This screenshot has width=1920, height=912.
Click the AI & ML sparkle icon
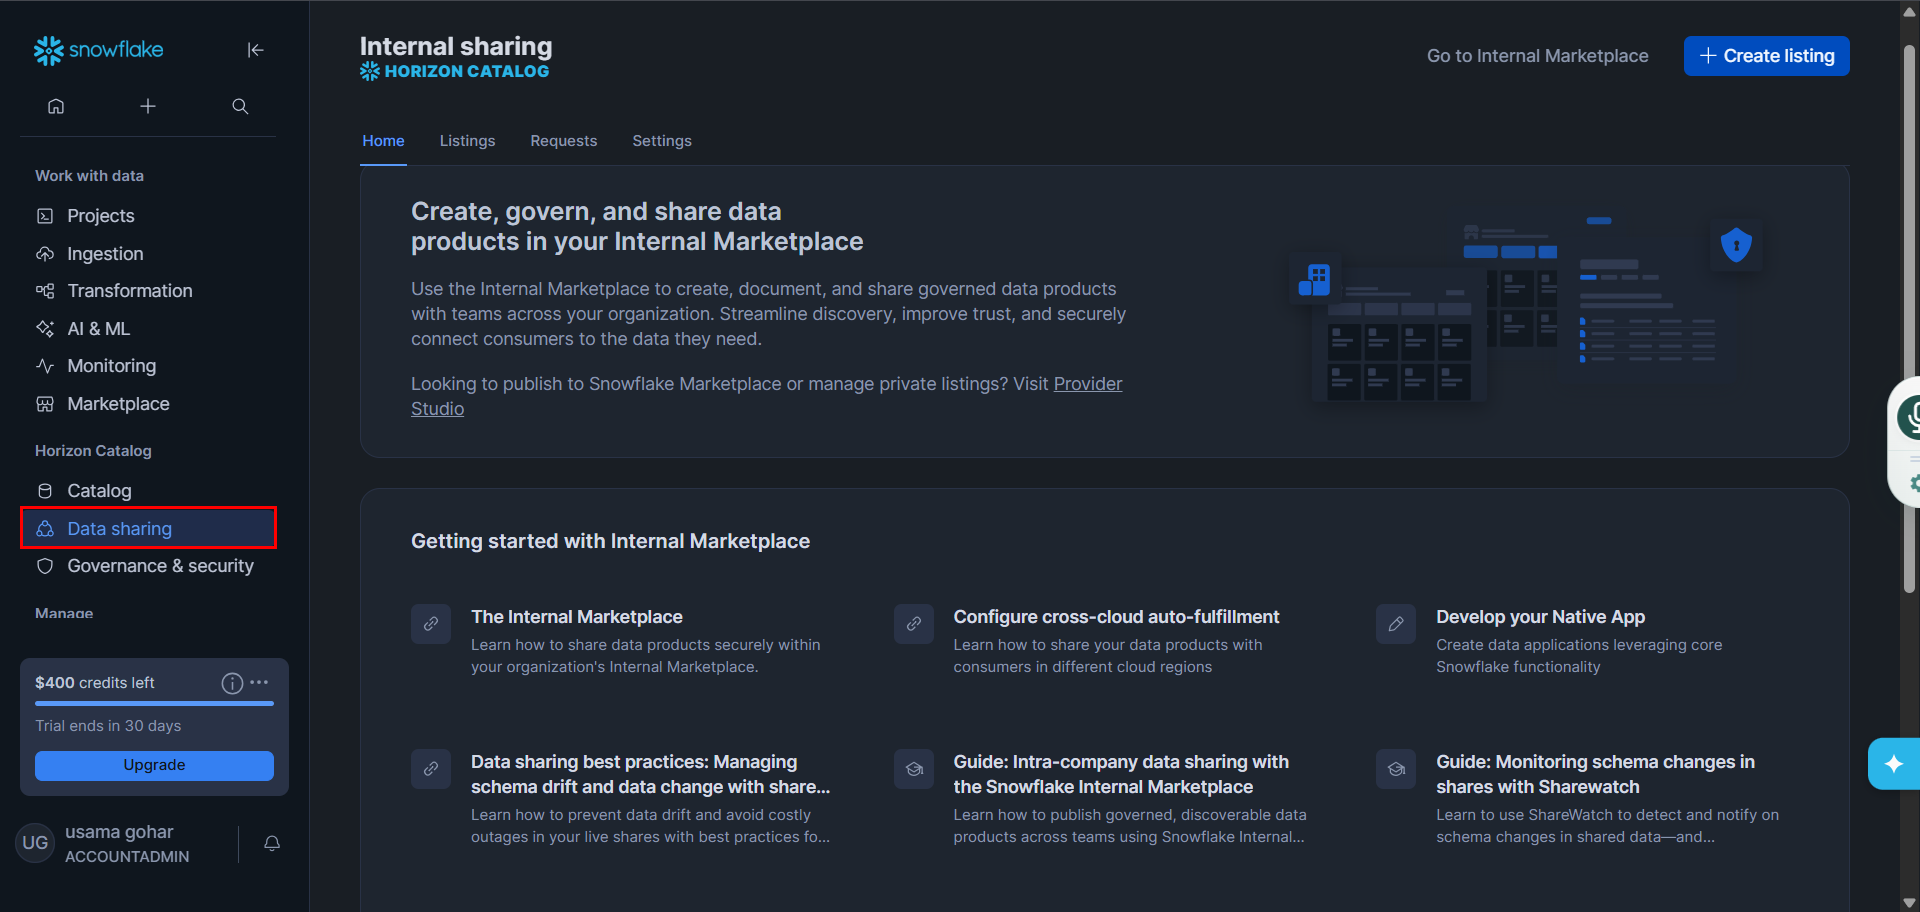coord(45,329)
